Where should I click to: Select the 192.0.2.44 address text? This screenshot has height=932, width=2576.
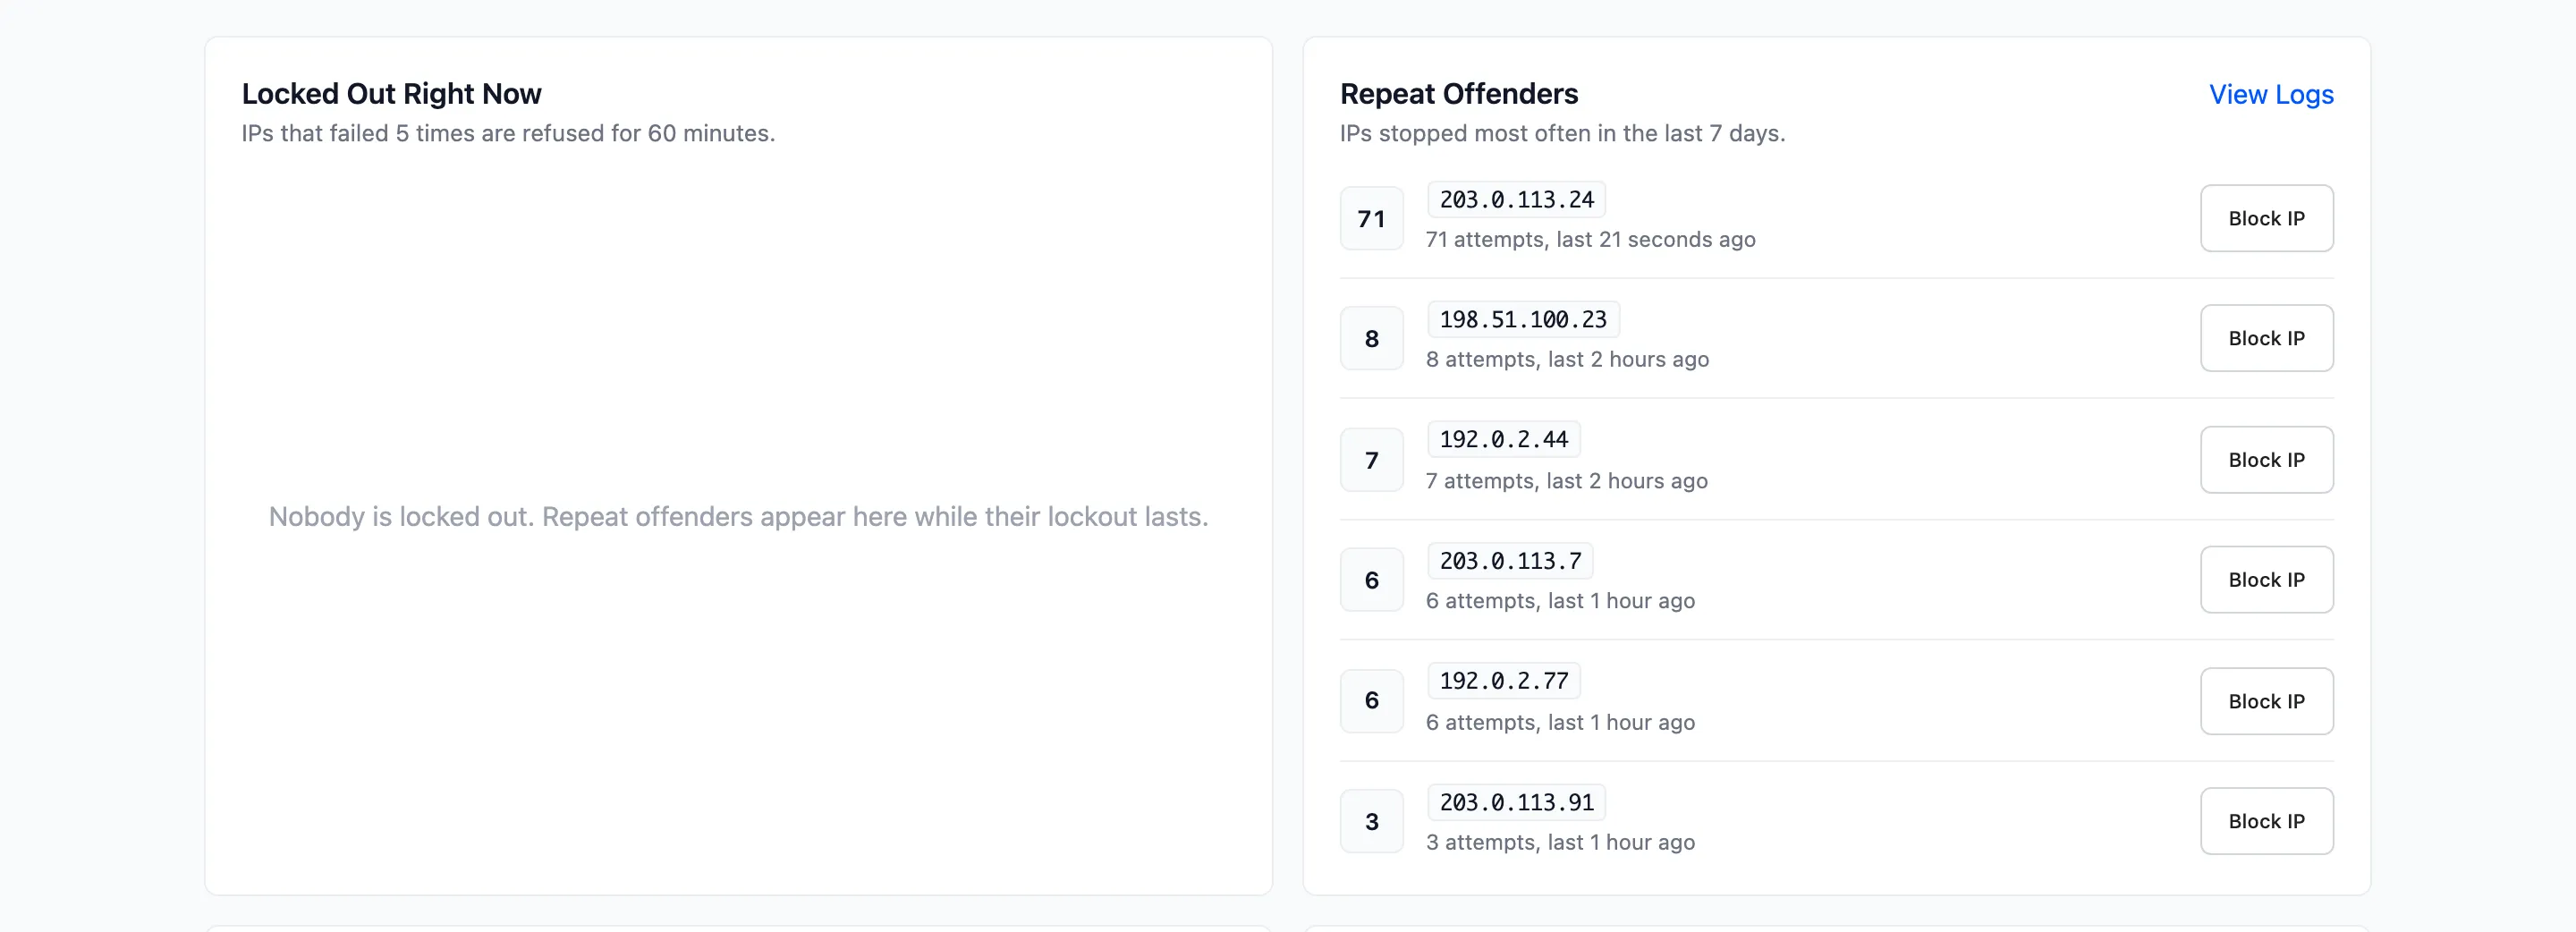1503,439
